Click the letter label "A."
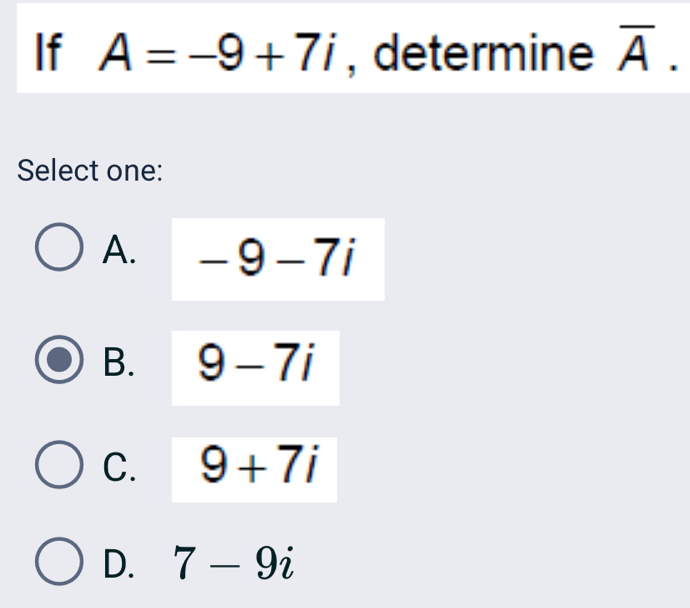The height and width of the screenshot is (608, 690). (x=120, y=252)
